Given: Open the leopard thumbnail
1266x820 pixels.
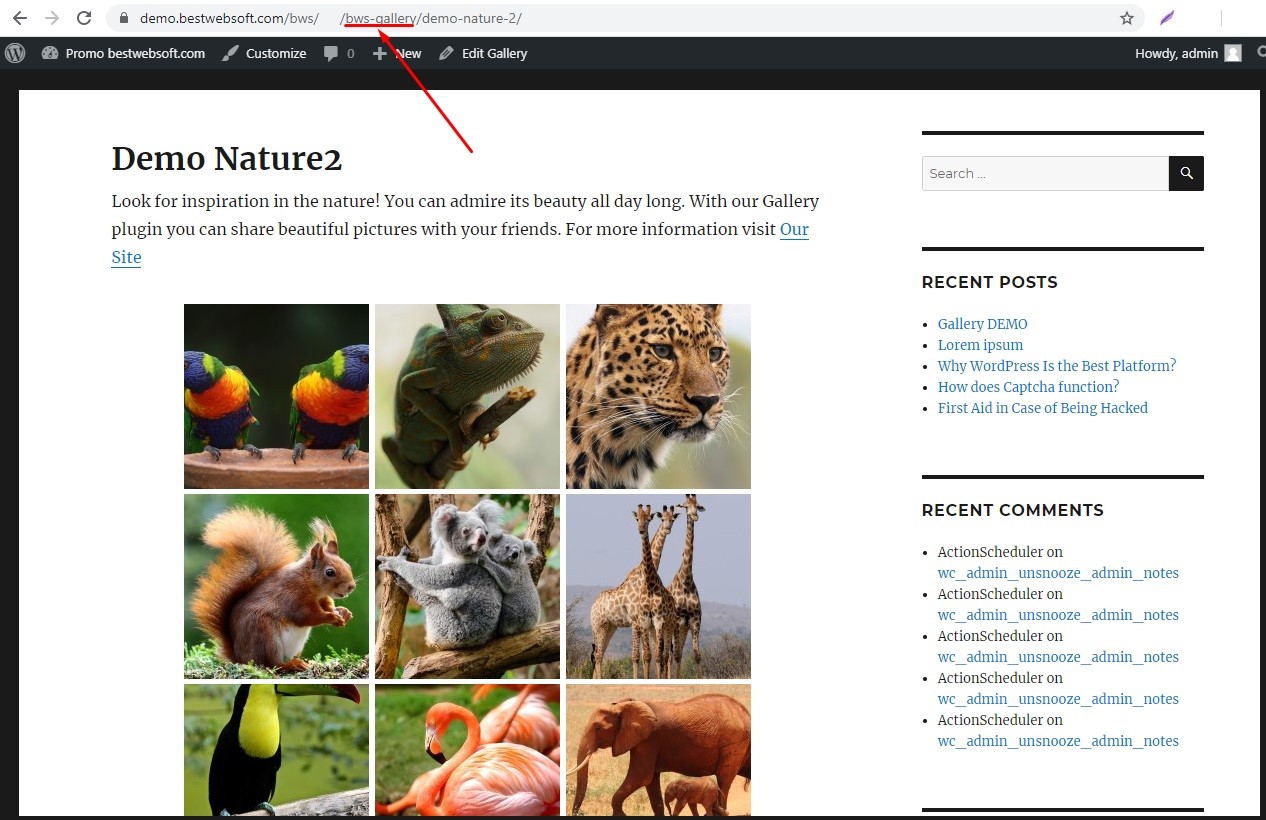Looking at the screenshot, I should pos(658,396).
